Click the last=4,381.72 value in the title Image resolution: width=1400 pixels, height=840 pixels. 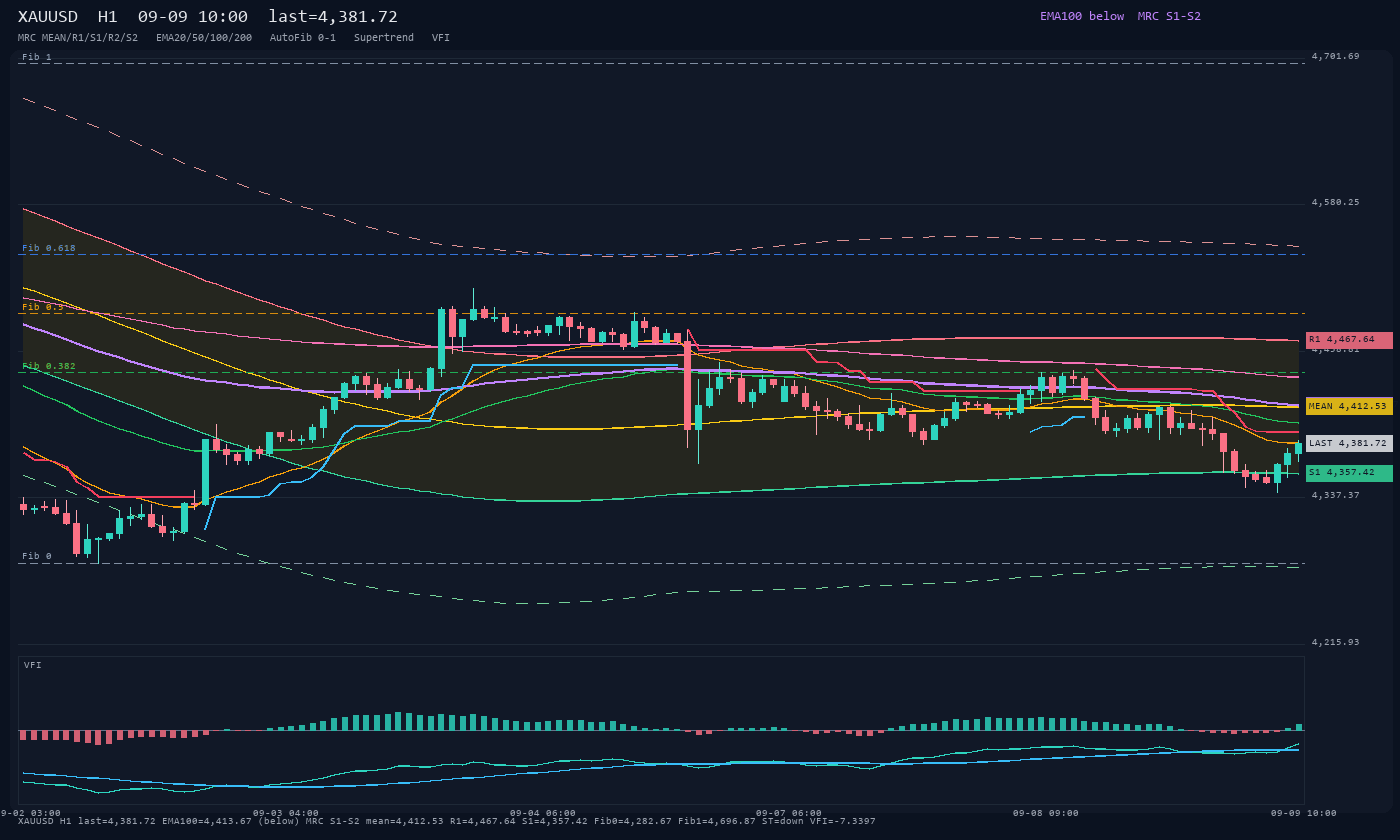click(x=333, y=17)
